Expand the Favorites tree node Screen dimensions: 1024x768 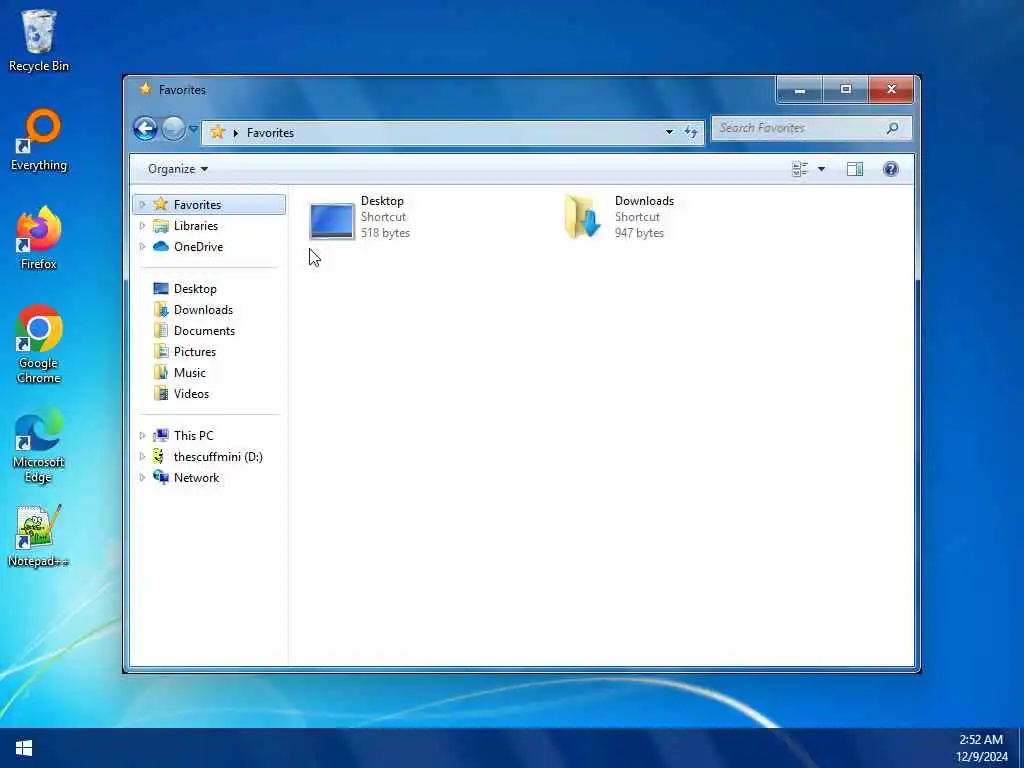coord(142,205)
